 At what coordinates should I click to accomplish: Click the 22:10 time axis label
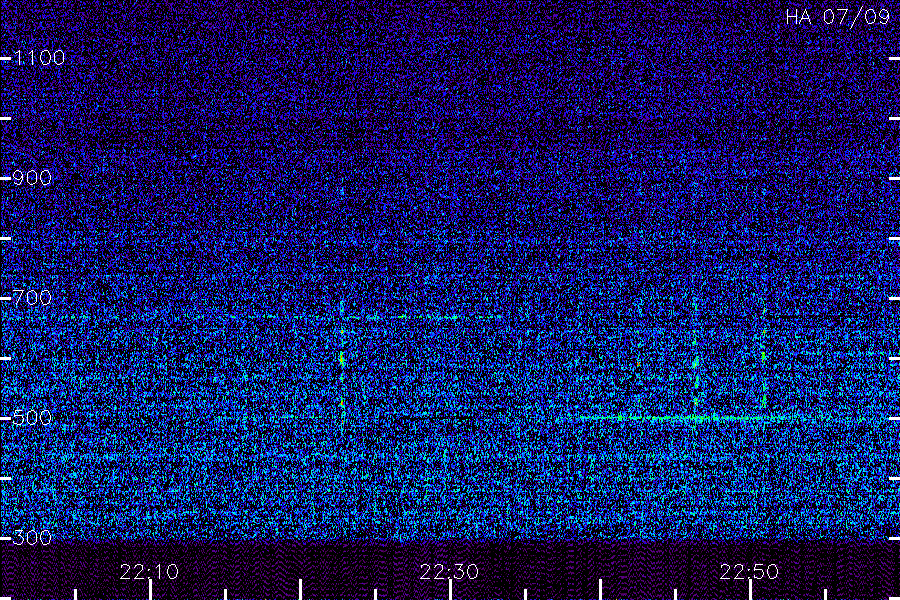149,572
